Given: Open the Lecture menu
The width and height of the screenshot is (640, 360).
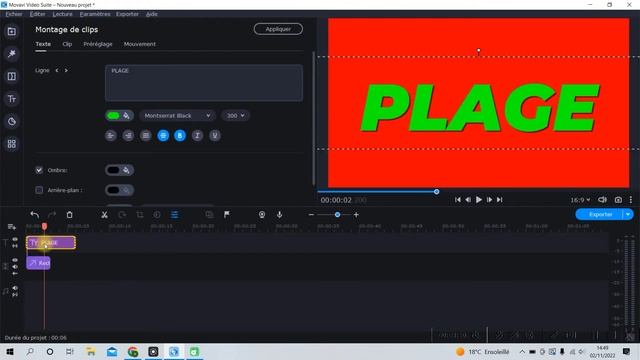Looking at the screenshot, I should pos(62,14).
